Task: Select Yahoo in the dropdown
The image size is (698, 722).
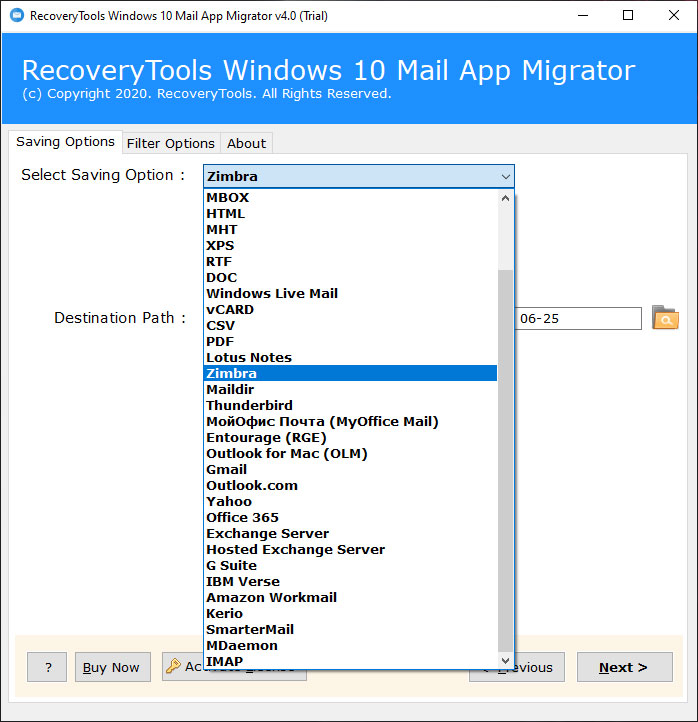Action: point(350,501)
